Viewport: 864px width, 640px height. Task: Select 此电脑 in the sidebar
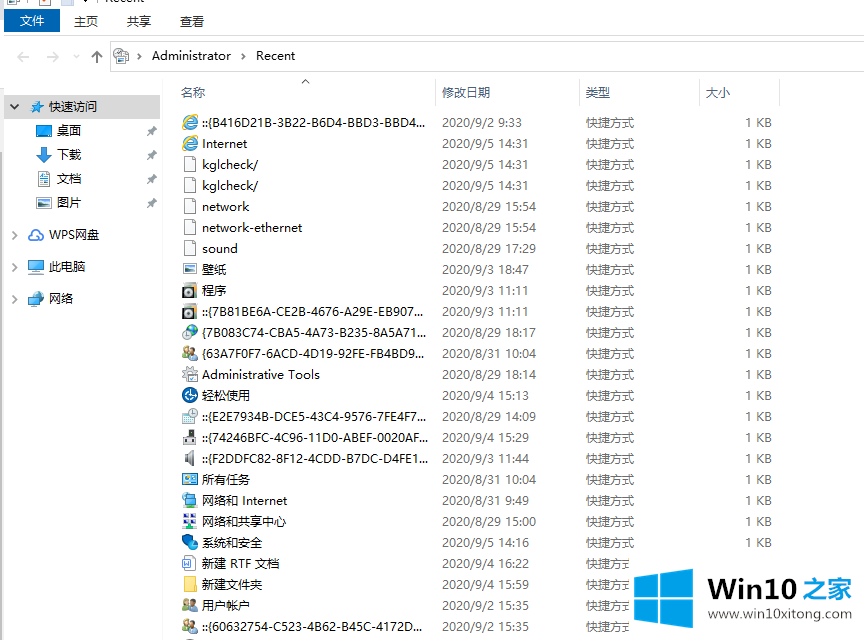tap(67, 267)
